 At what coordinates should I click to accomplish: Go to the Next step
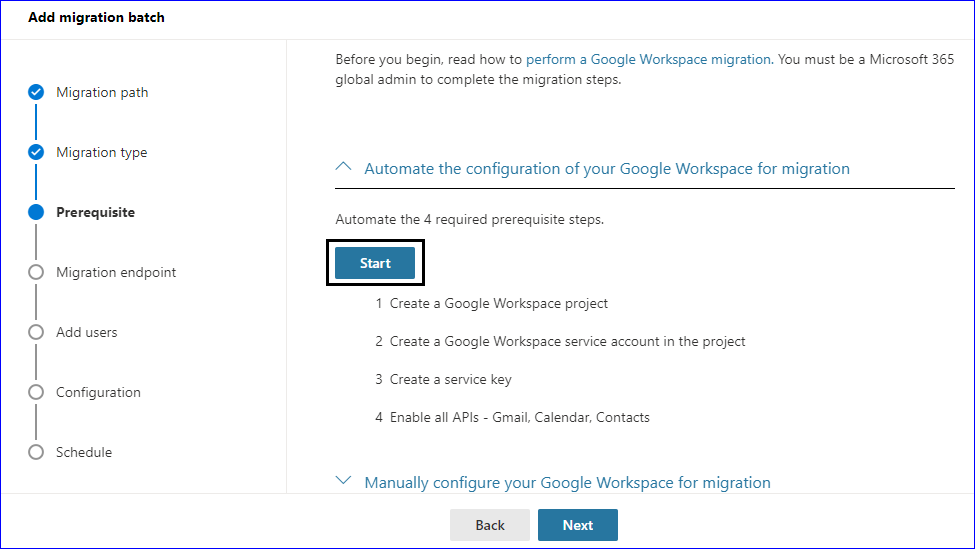coord(578,525)
